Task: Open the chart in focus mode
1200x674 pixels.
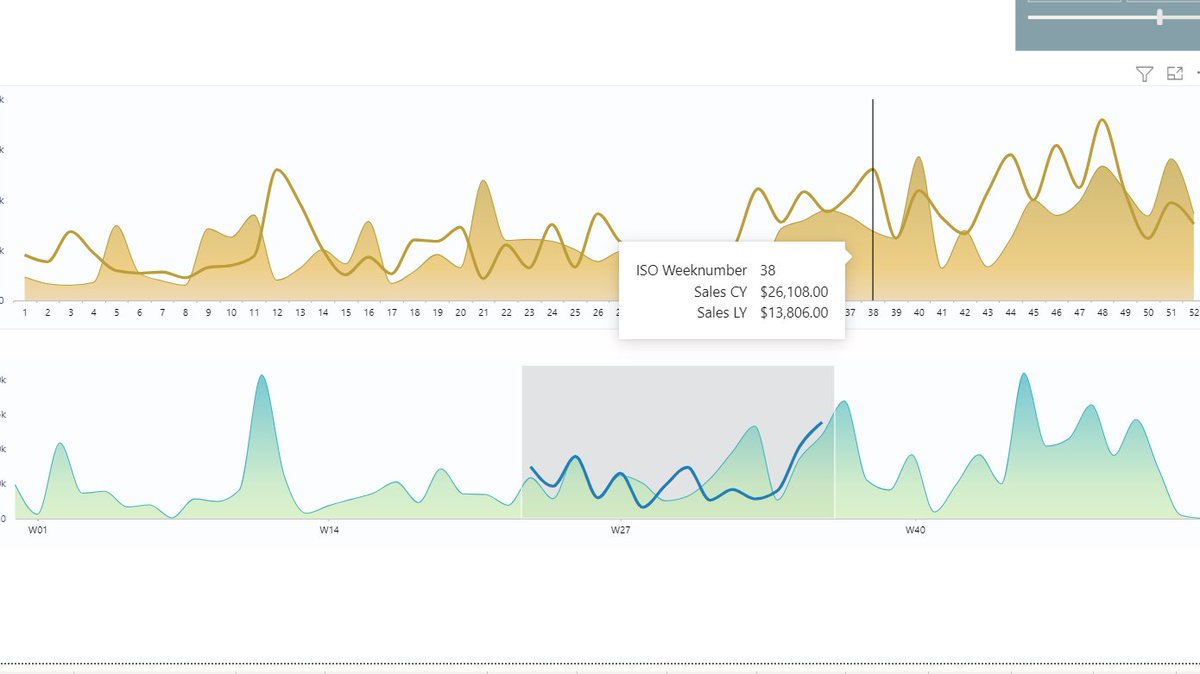Action: (1175, 73)
